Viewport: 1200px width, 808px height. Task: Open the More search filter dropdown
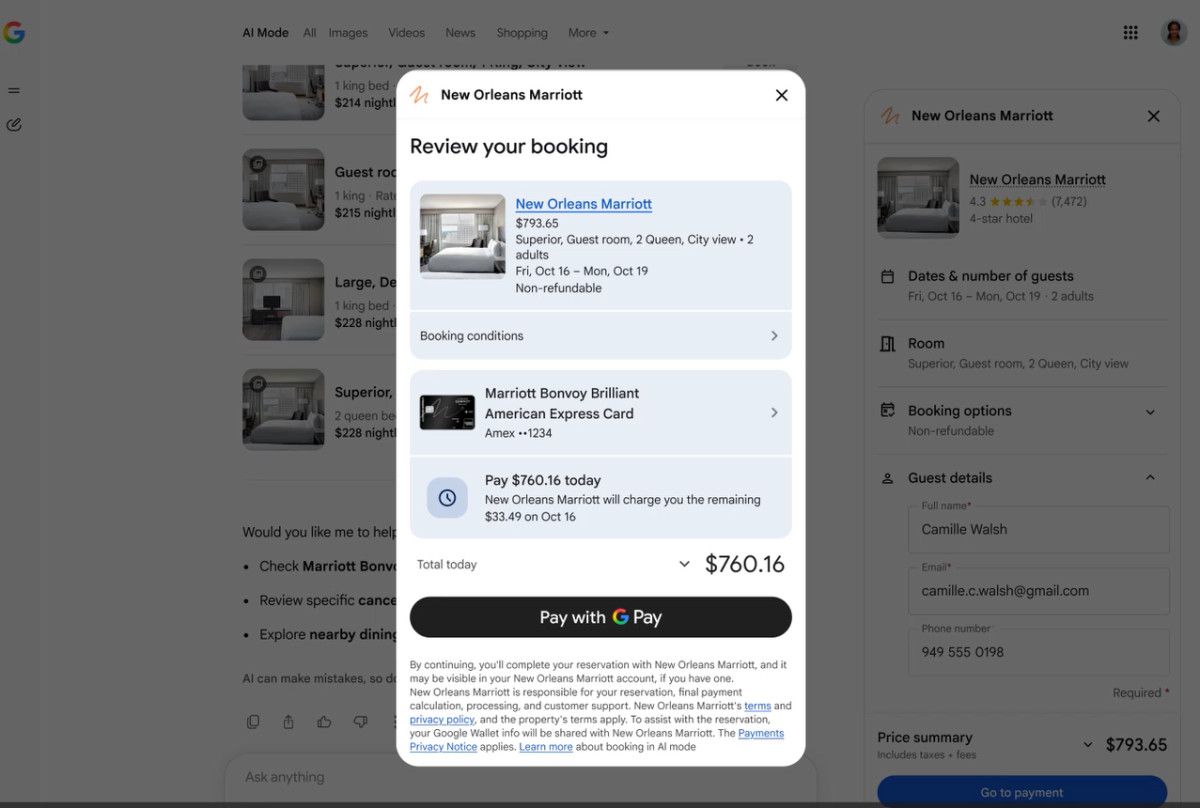588,33
